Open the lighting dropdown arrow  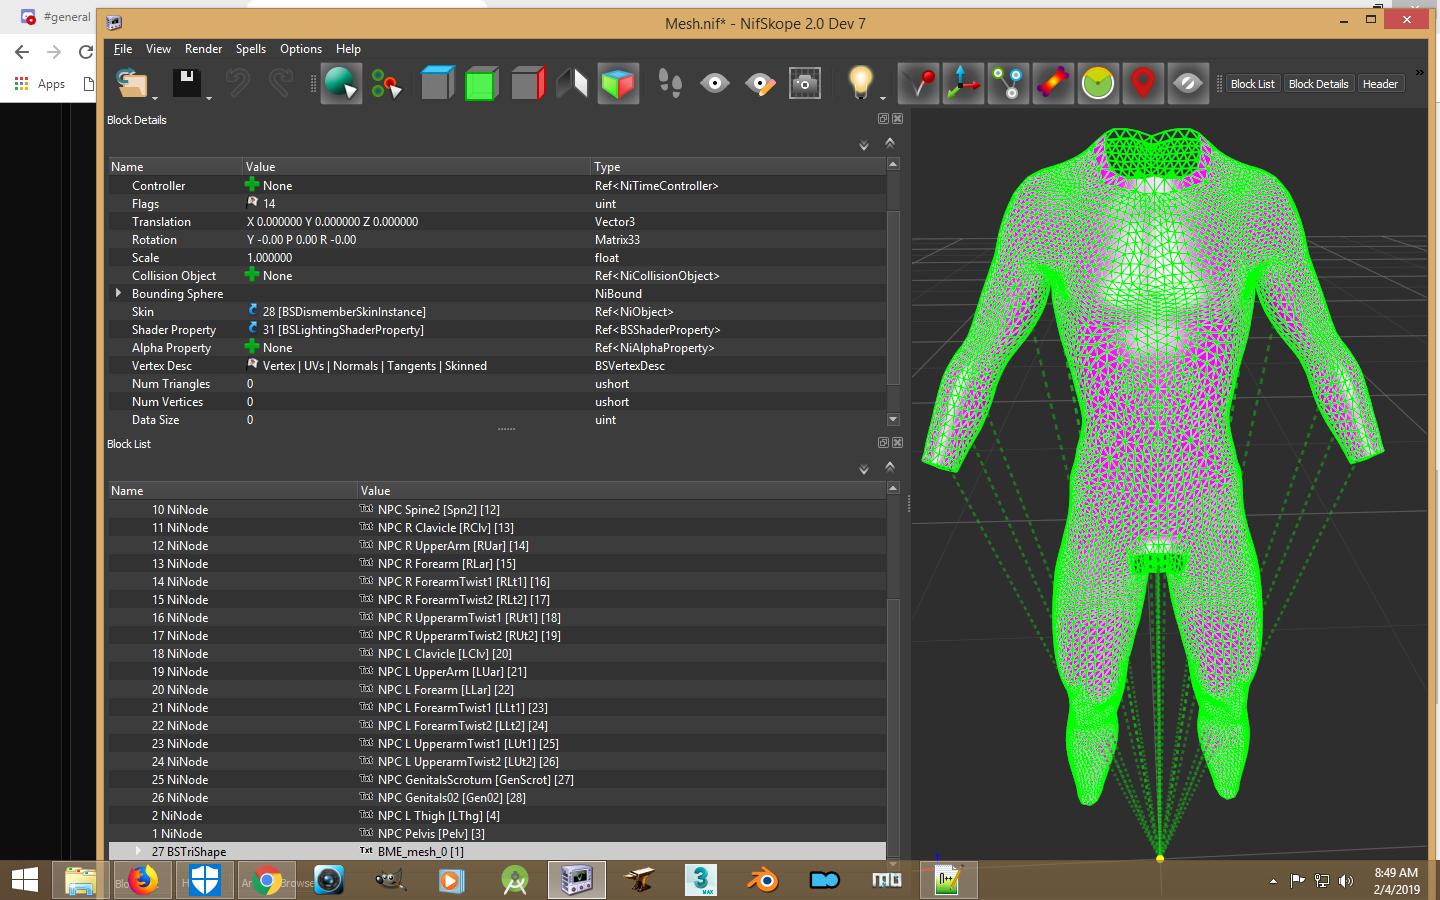tap(882, 98)
